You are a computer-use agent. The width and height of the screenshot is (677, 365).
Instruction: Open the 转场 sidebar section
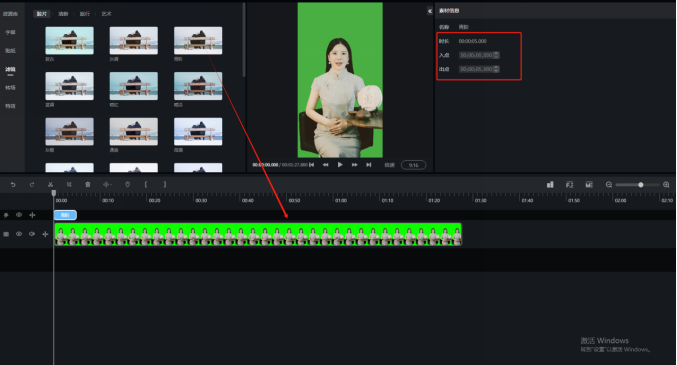pos(10,87)
